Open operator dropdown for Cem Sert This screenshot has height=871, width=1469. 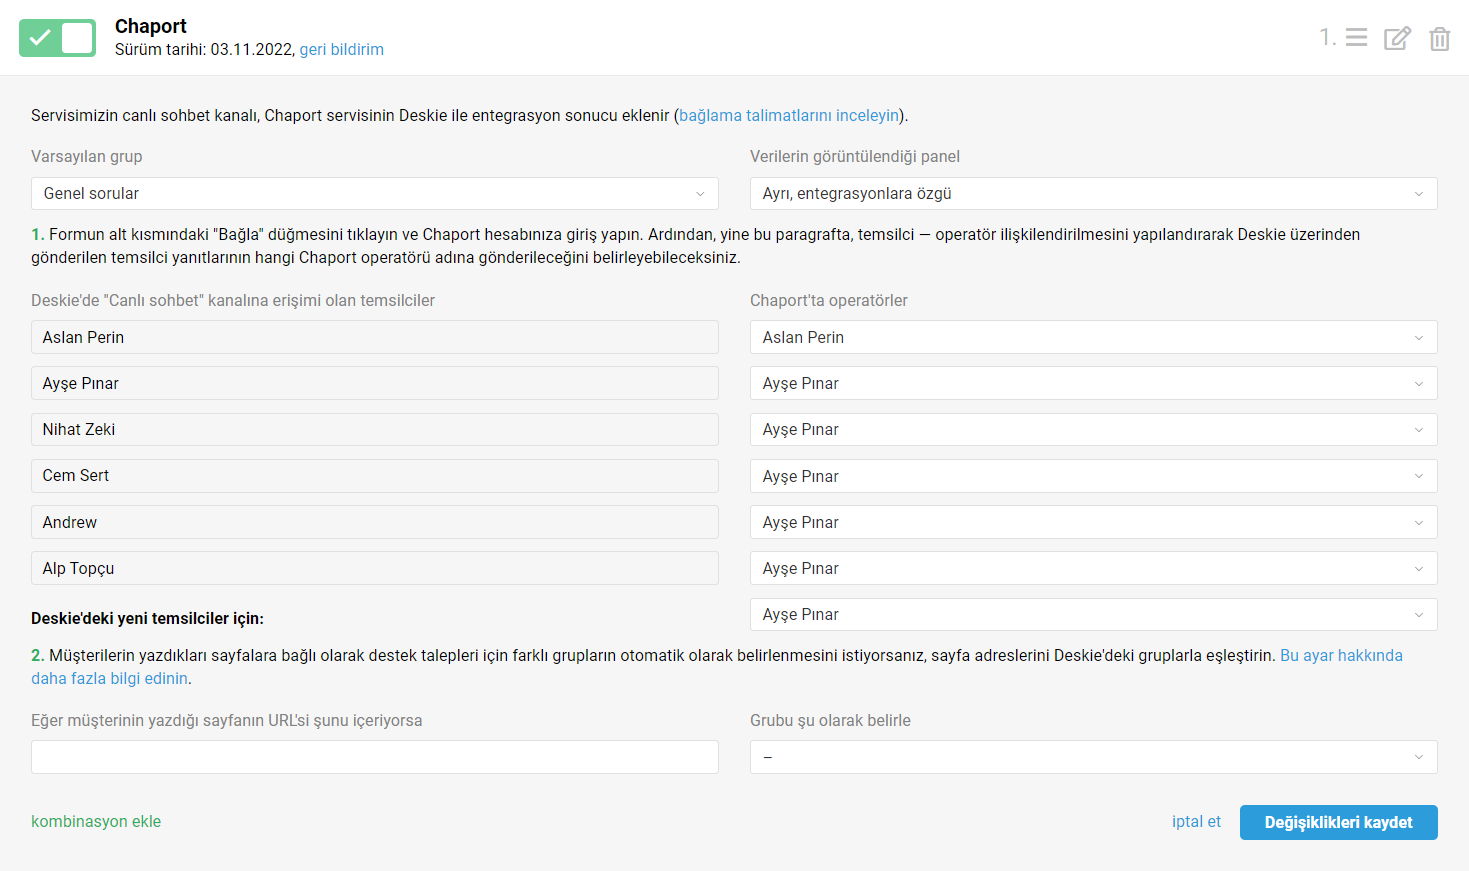coord(1093,476)
